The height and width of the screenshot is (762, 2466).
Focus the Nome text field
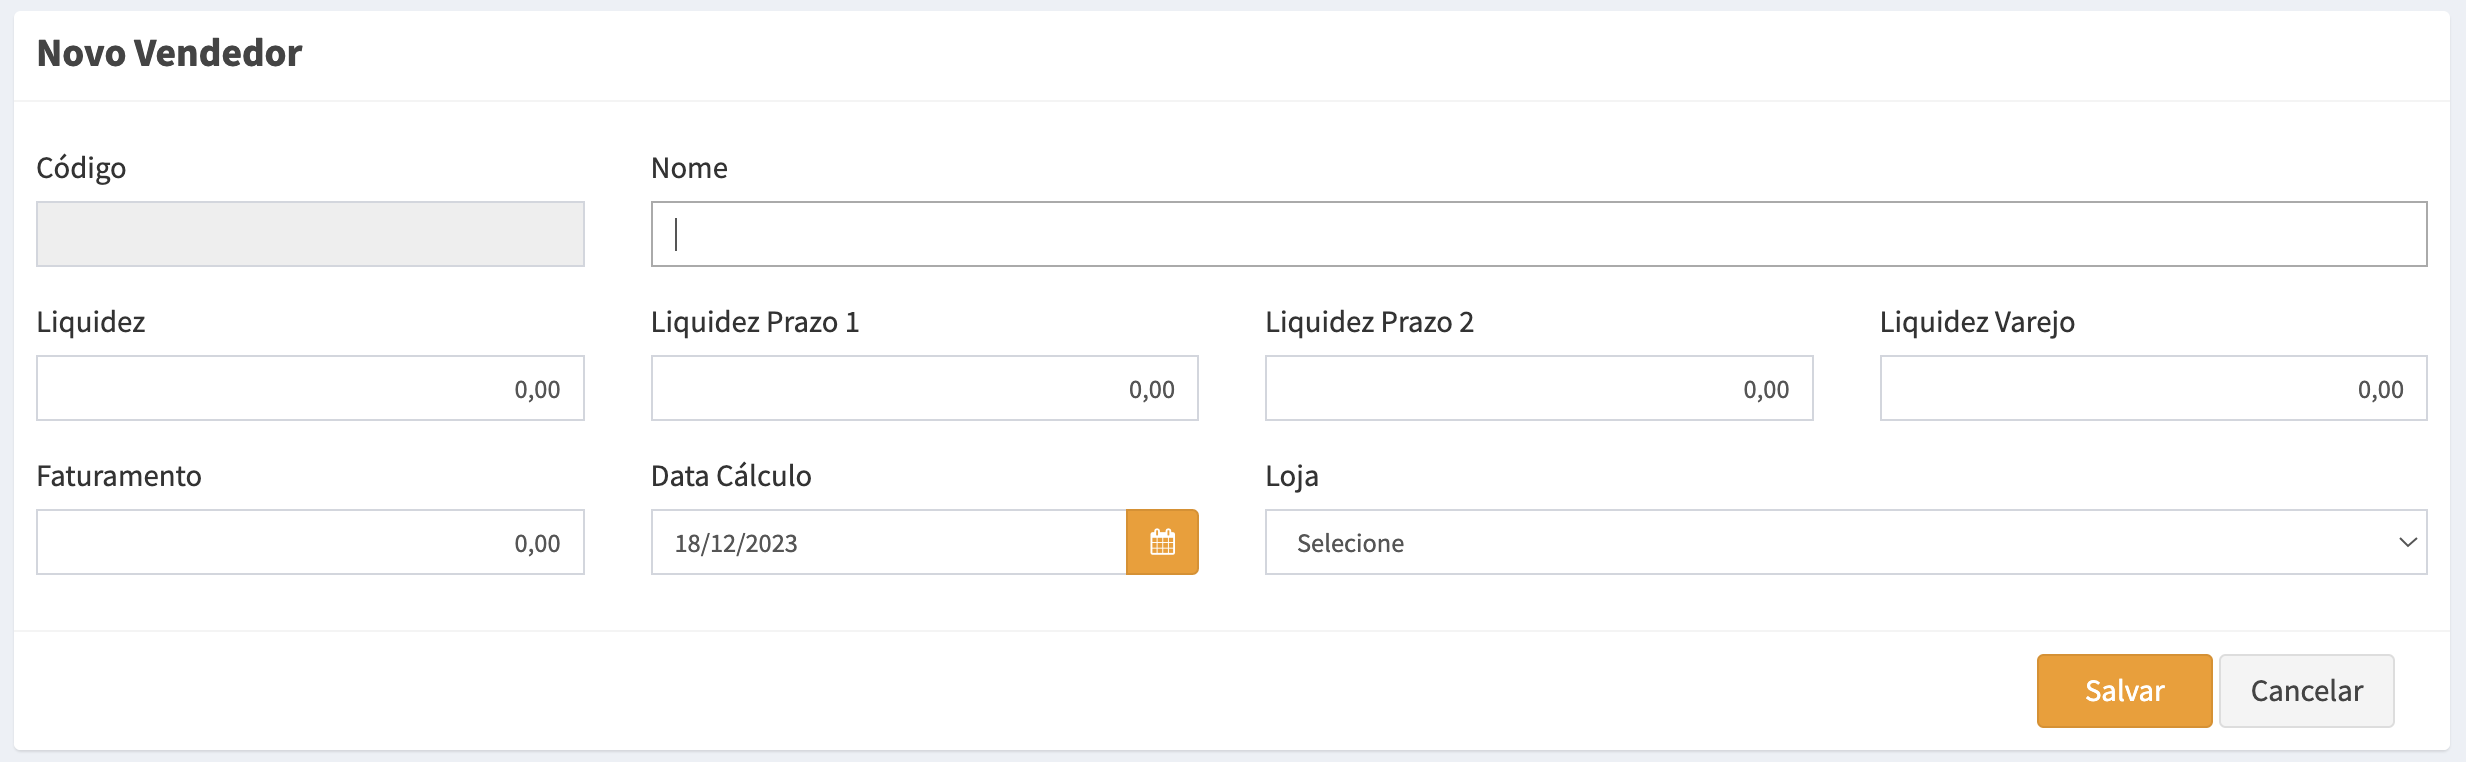click(x=1538, y=234)
